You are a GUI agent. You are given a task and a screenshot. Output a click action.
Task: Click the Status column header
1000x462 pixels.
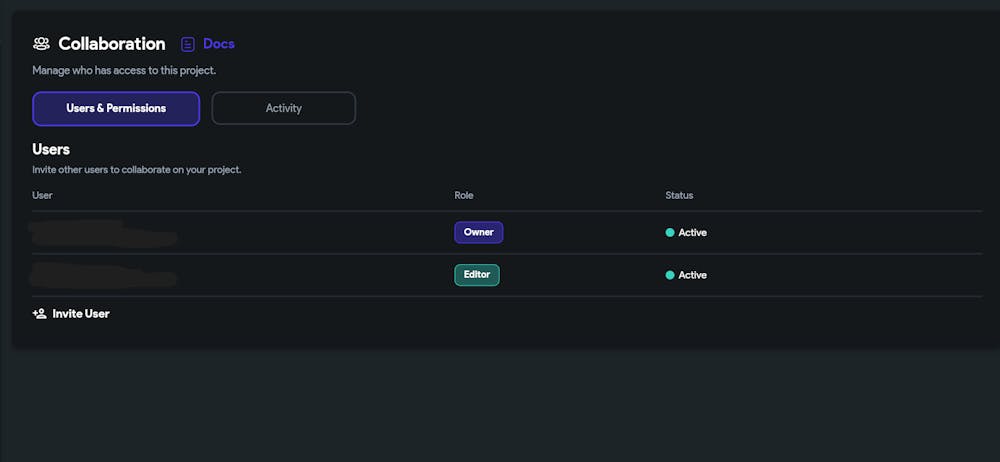click(679, 195)
